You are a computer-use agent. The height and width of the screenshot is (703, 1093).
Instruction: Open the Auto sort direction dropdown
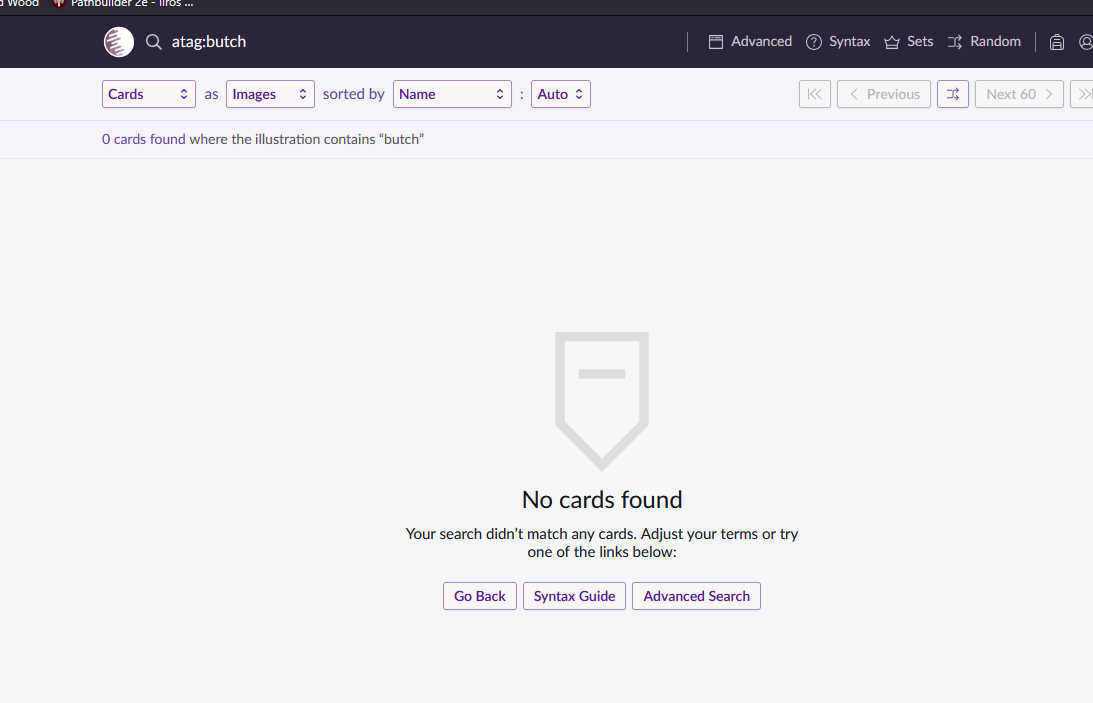pos(560,94)
